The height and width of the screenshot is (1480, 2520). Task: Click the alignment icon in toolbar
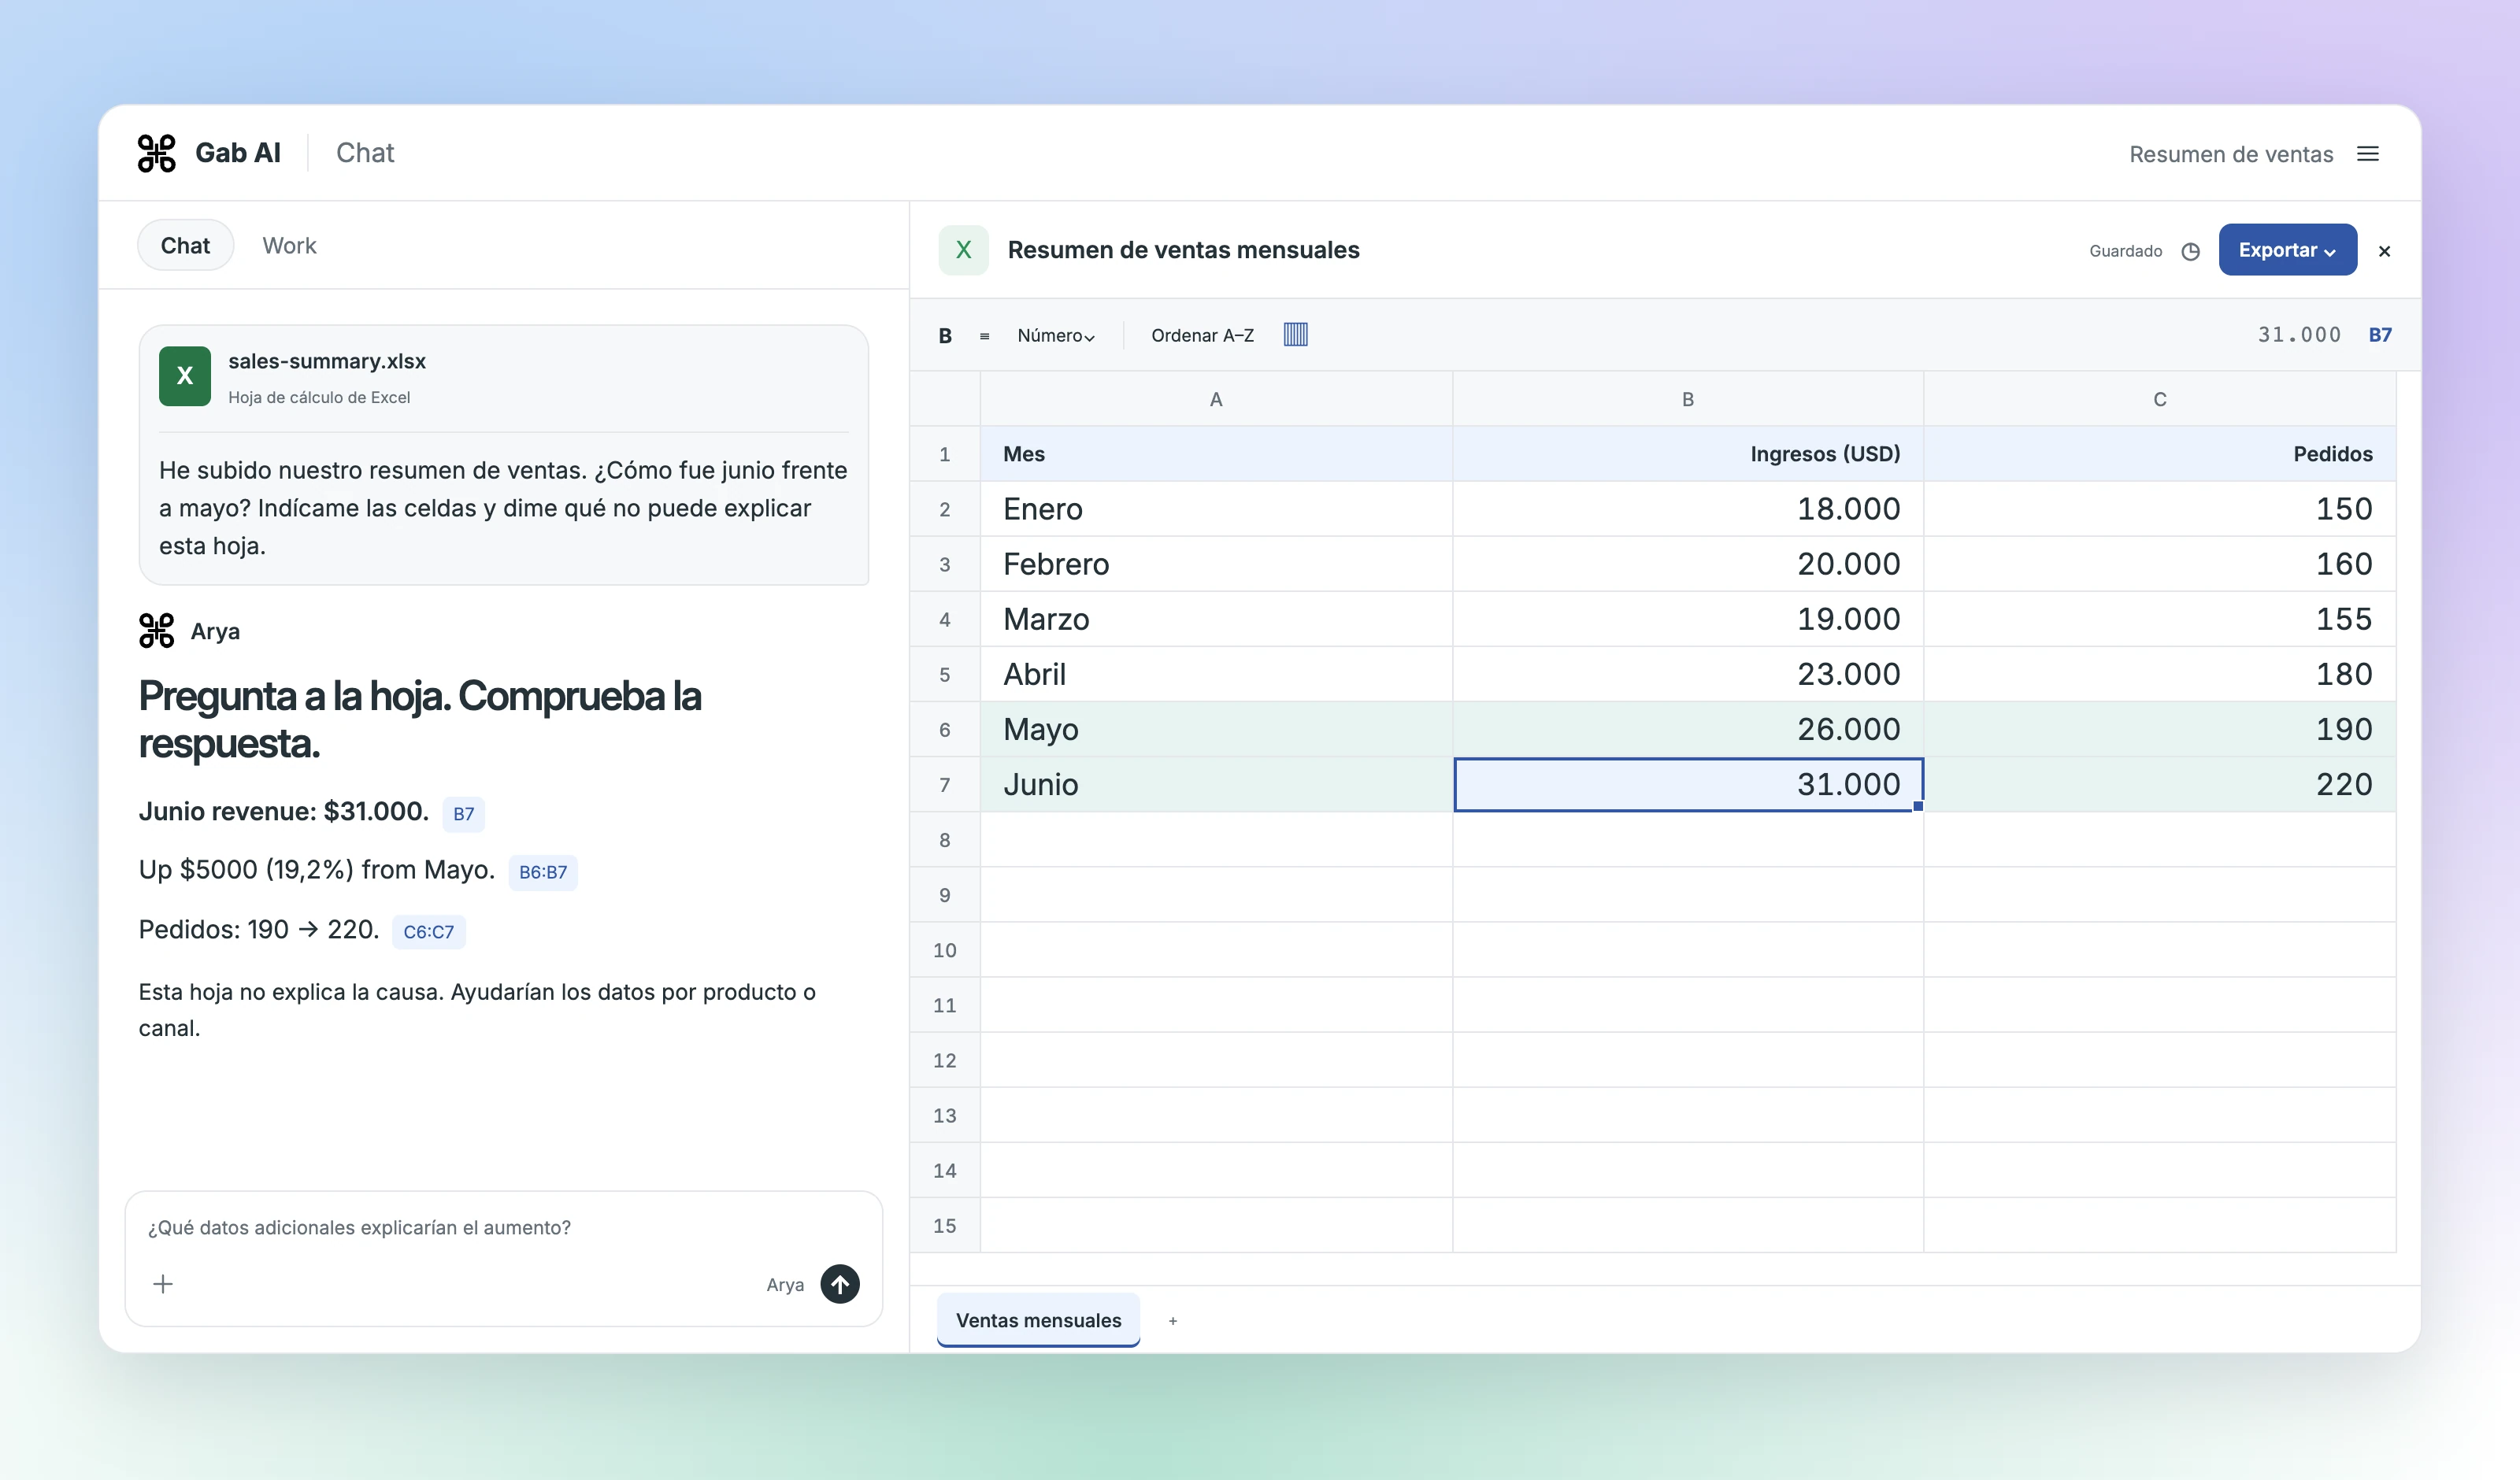point(984,336)
